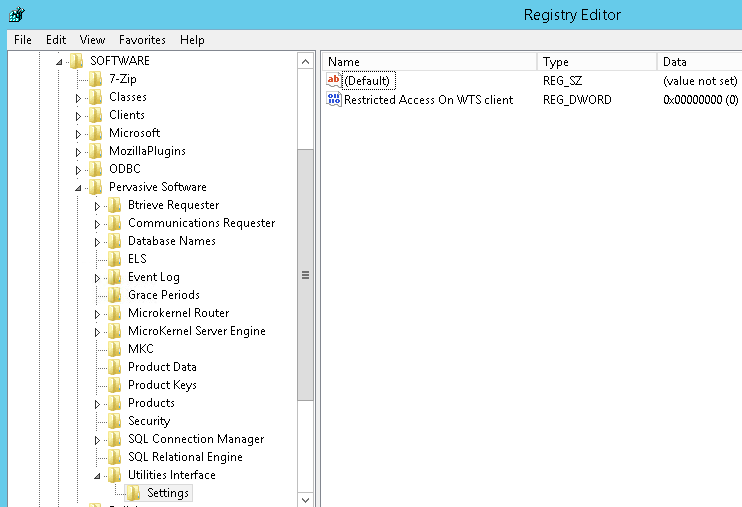Expand the Database Names key
742x507 pixels.
click(97, 242)
